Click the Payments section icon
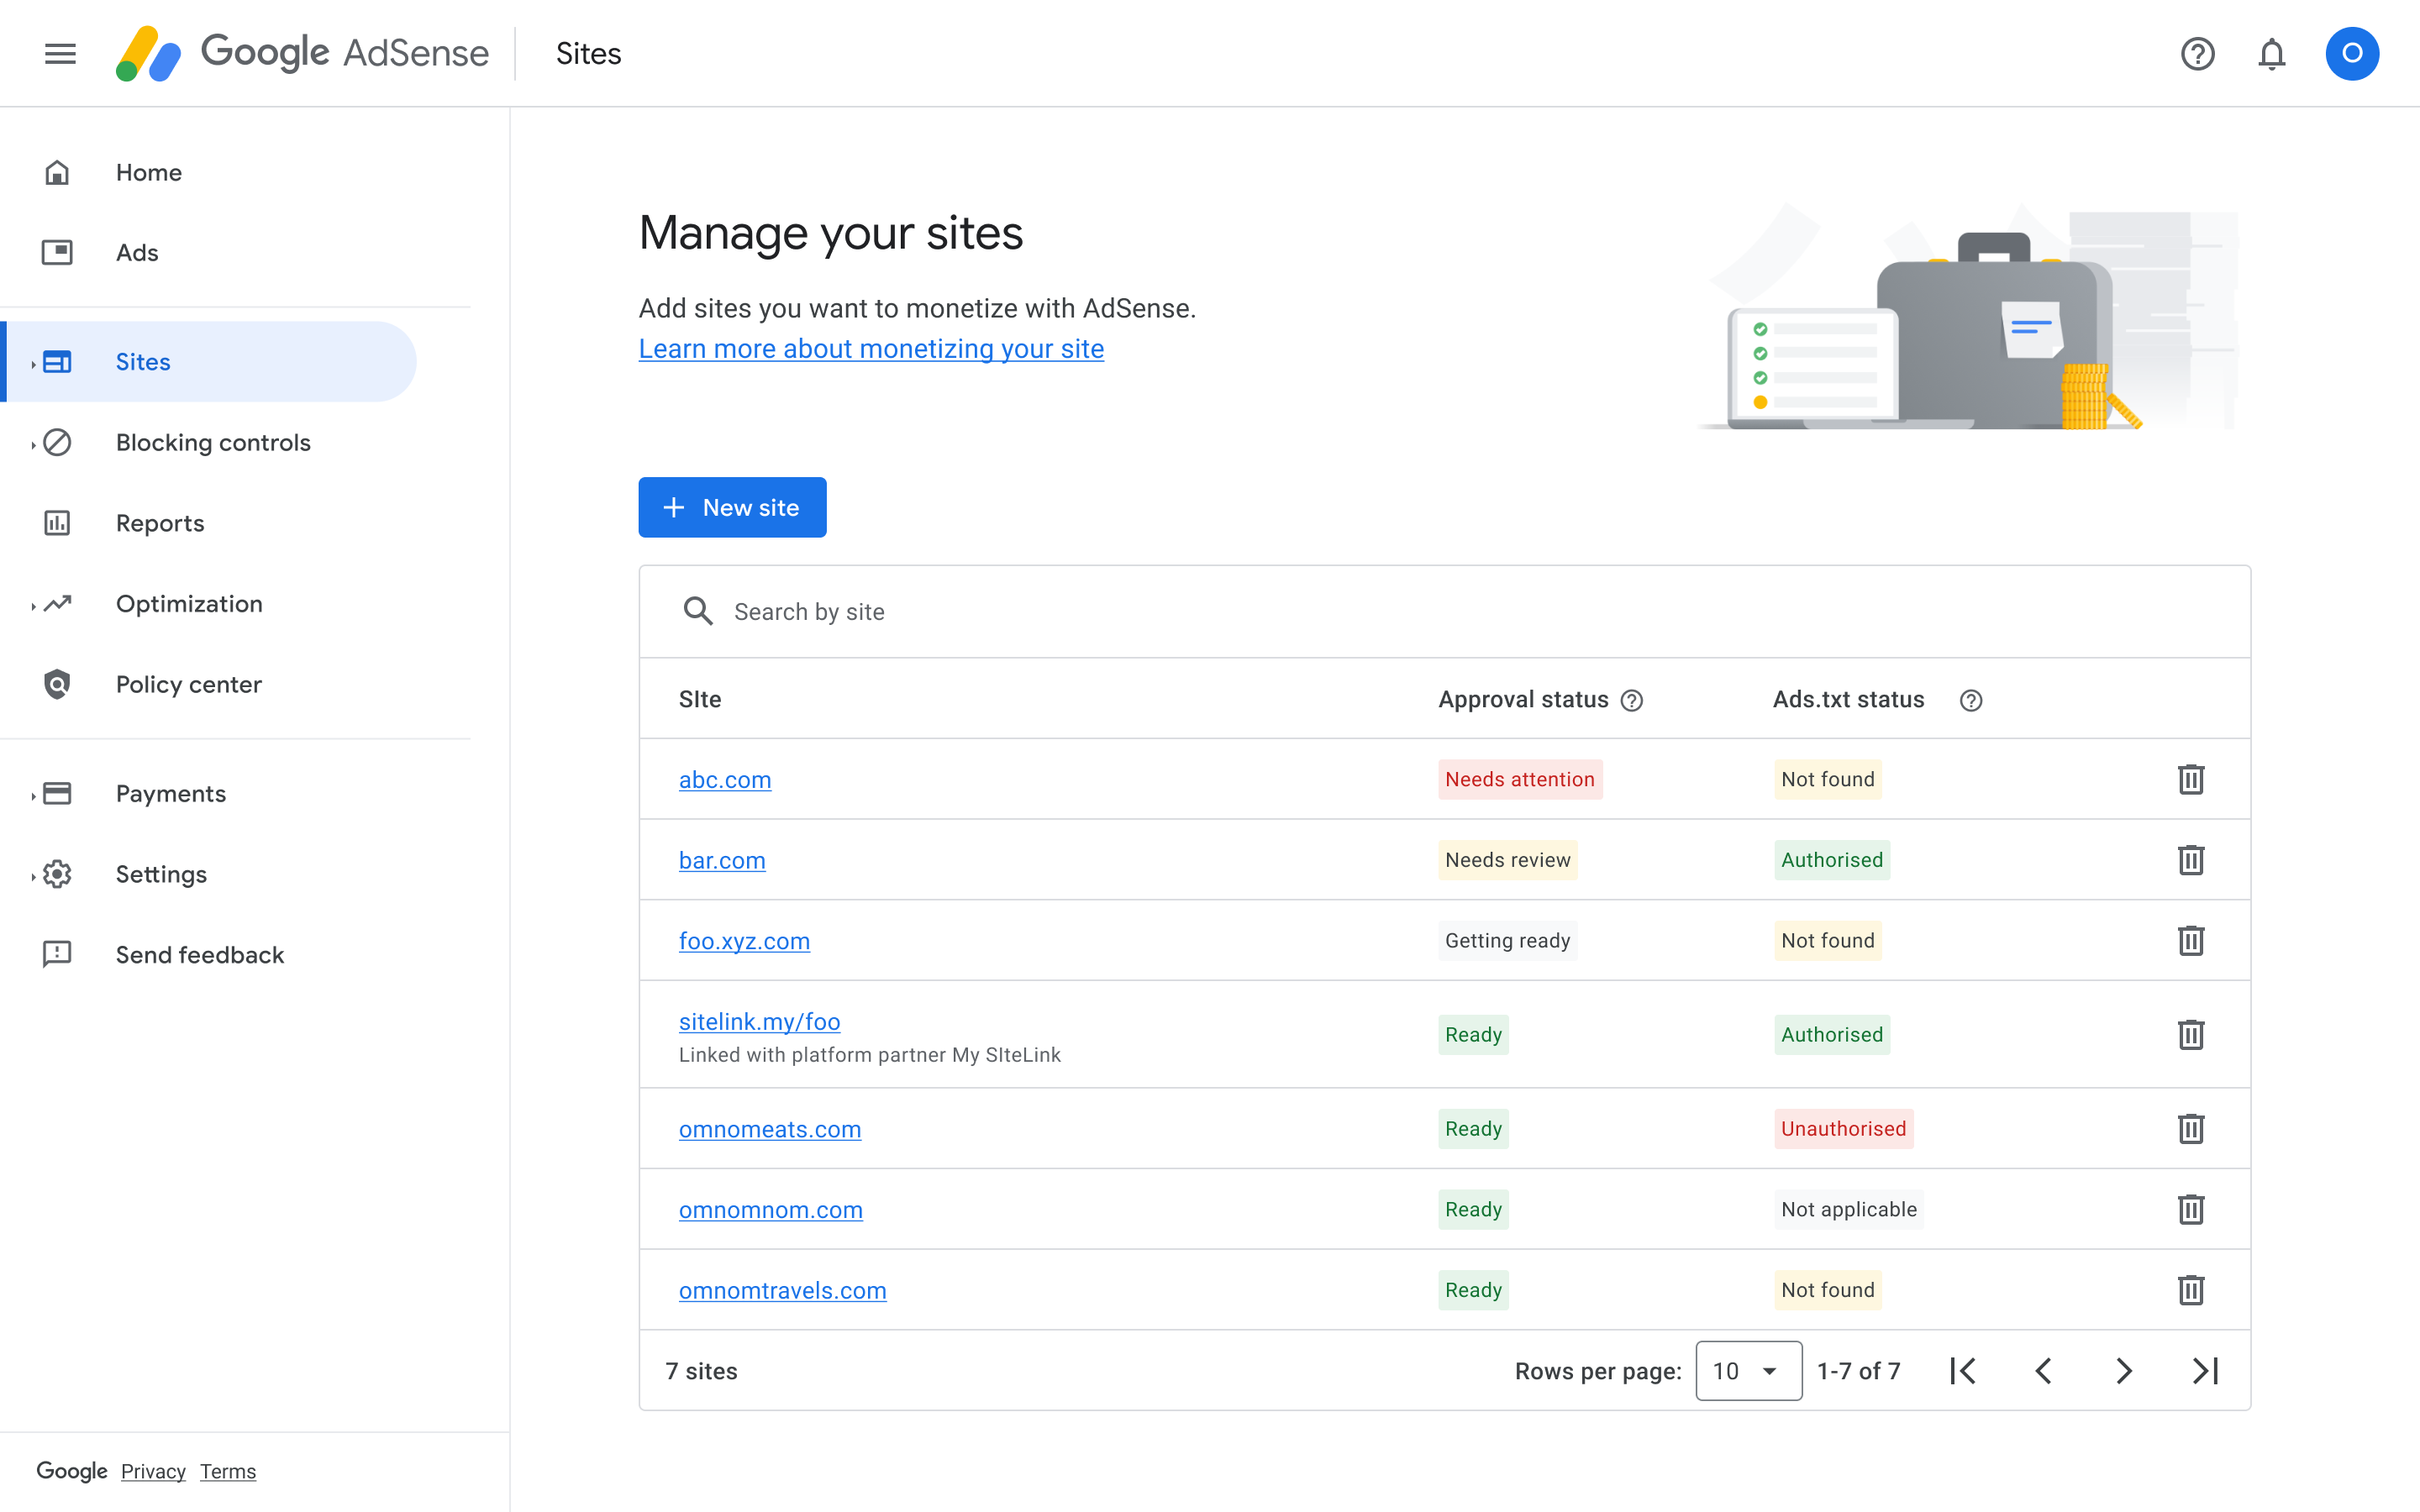 [x=59, y=793]
